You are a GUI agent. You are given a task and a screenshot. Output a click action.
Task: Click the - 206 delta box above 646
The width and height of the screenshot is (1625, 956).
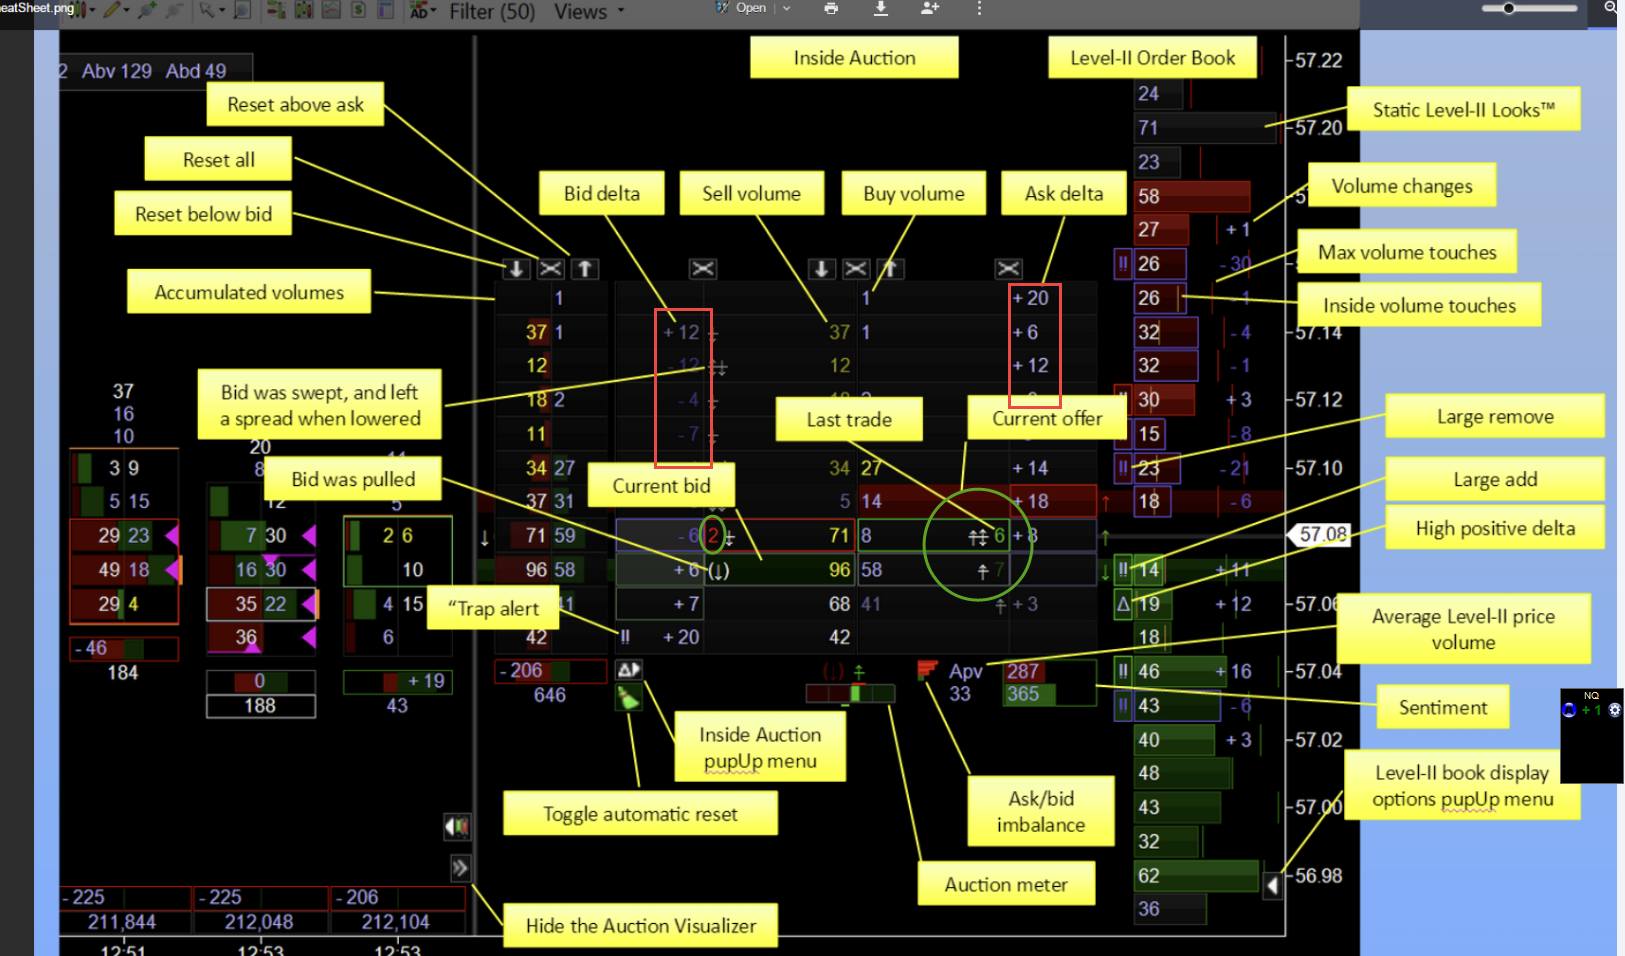pyautogui.click(x=550, y=671)
